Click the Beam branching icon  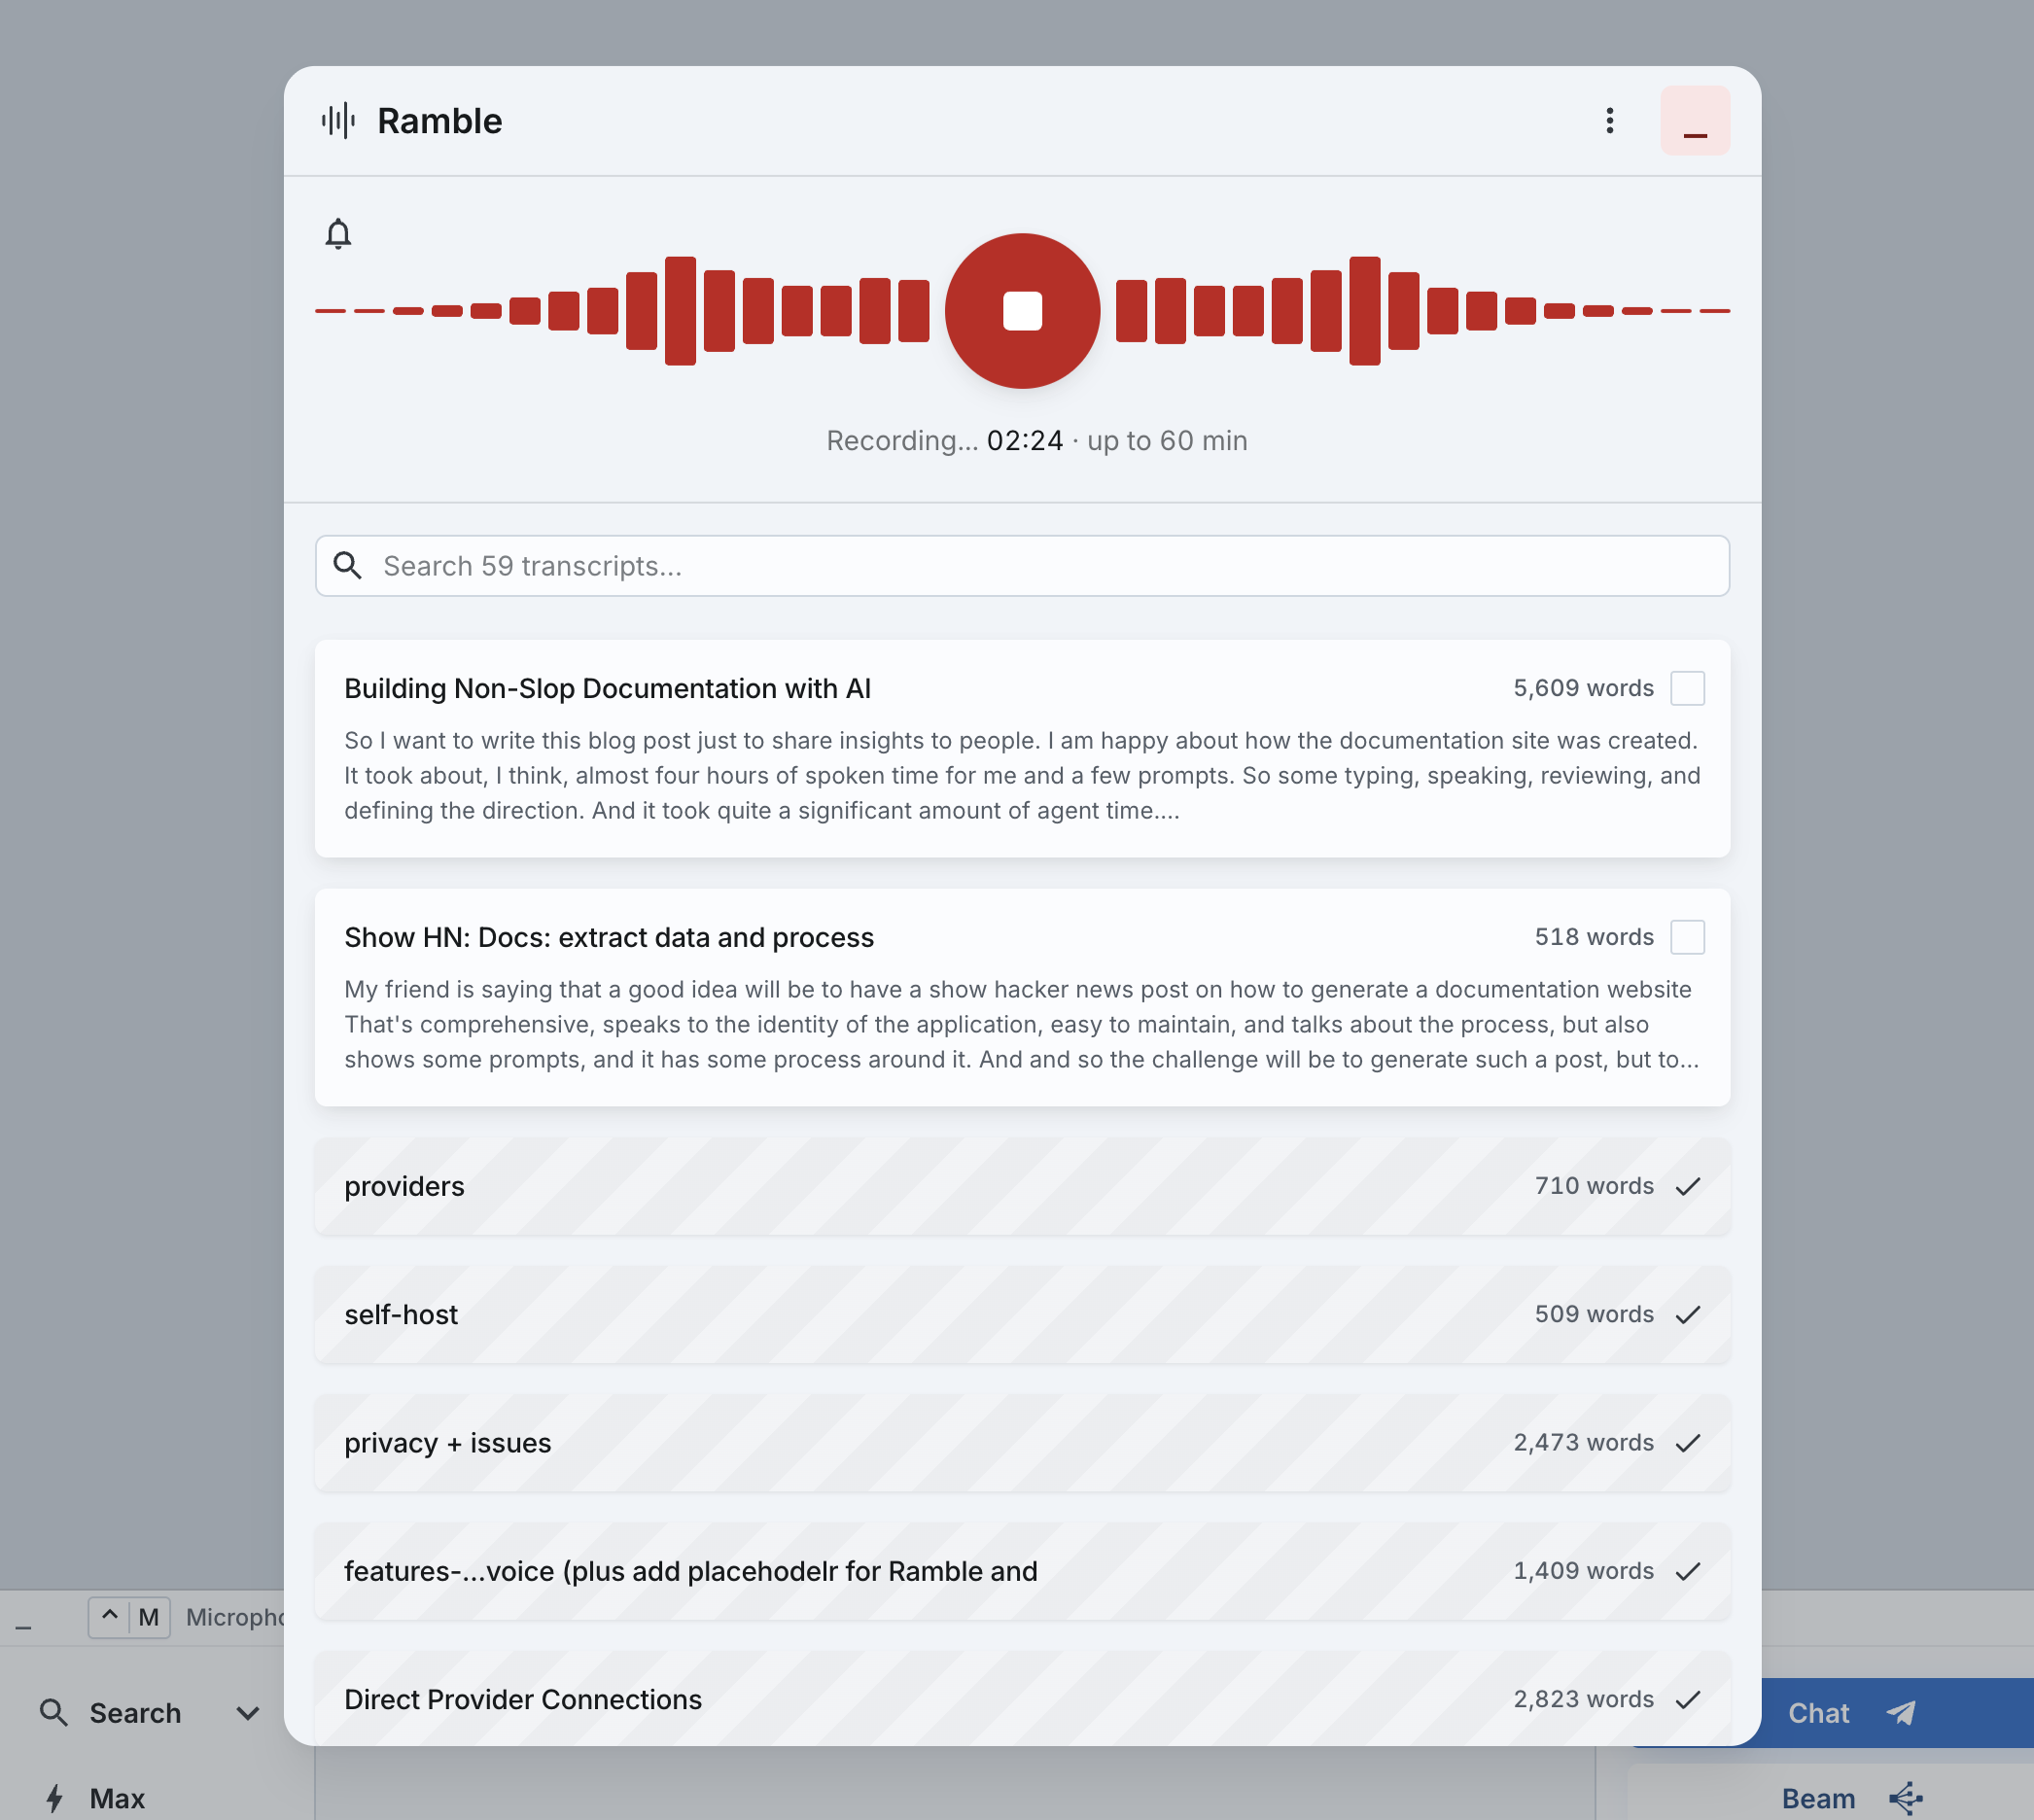(1905, 1798)
